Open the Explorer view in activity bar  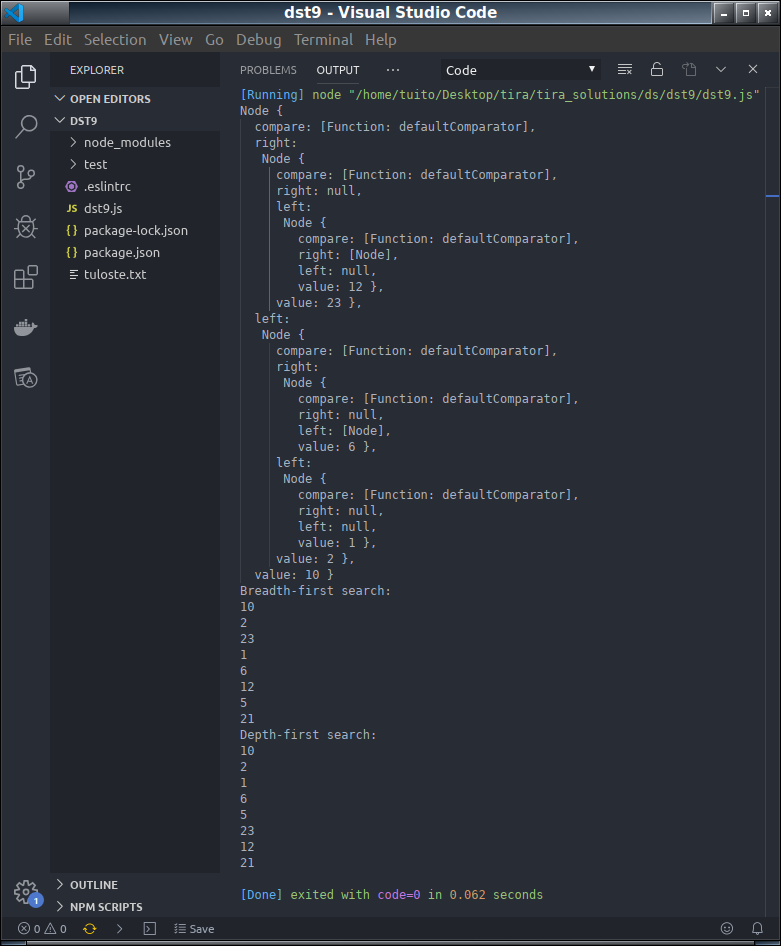click(25, 77)
